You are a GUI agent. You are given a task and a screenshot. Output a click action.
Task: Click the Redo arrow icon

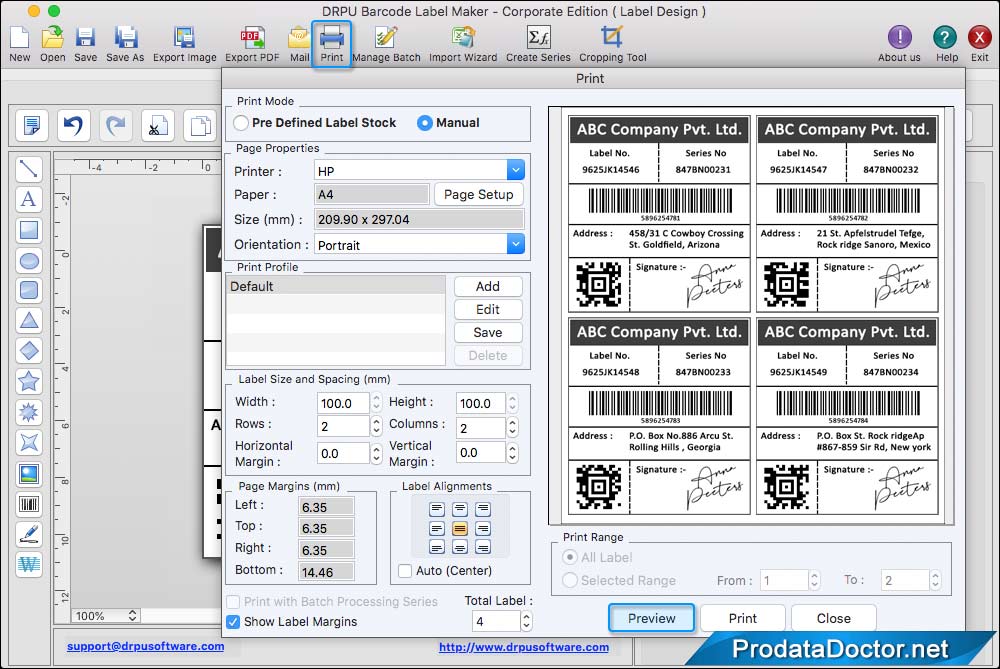click(115, 125)
